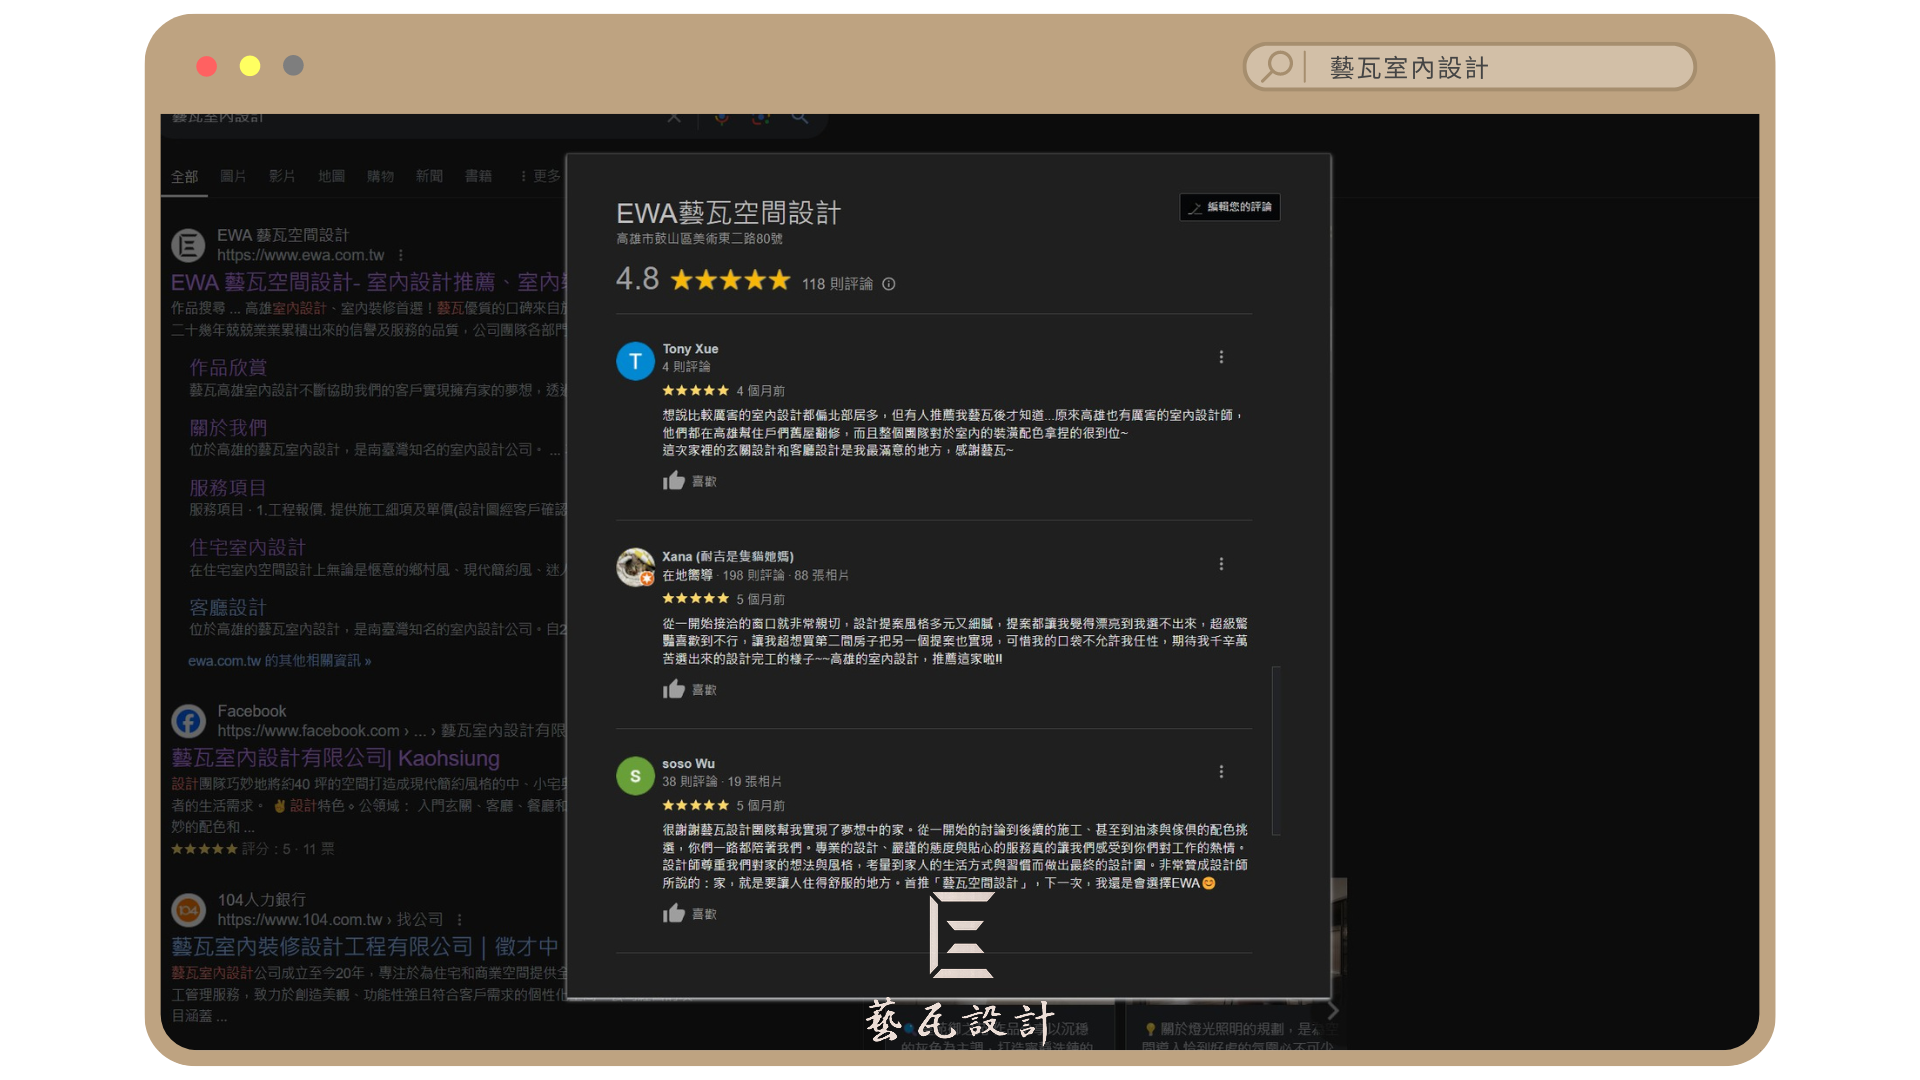The image size is (1920, 1080).
Task: Click the EWA site favicon in results
Action: [188, 245]
